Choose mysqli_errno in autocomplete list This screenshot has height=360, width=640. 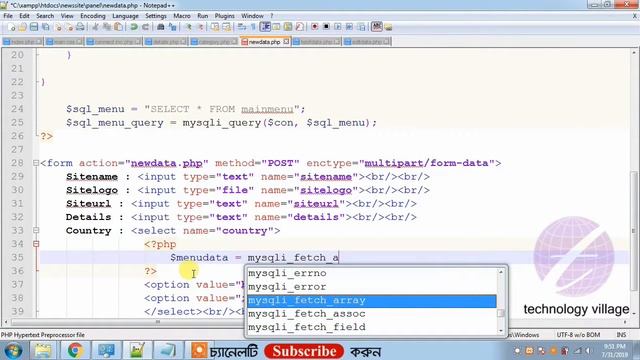click(x=371, y=273)
